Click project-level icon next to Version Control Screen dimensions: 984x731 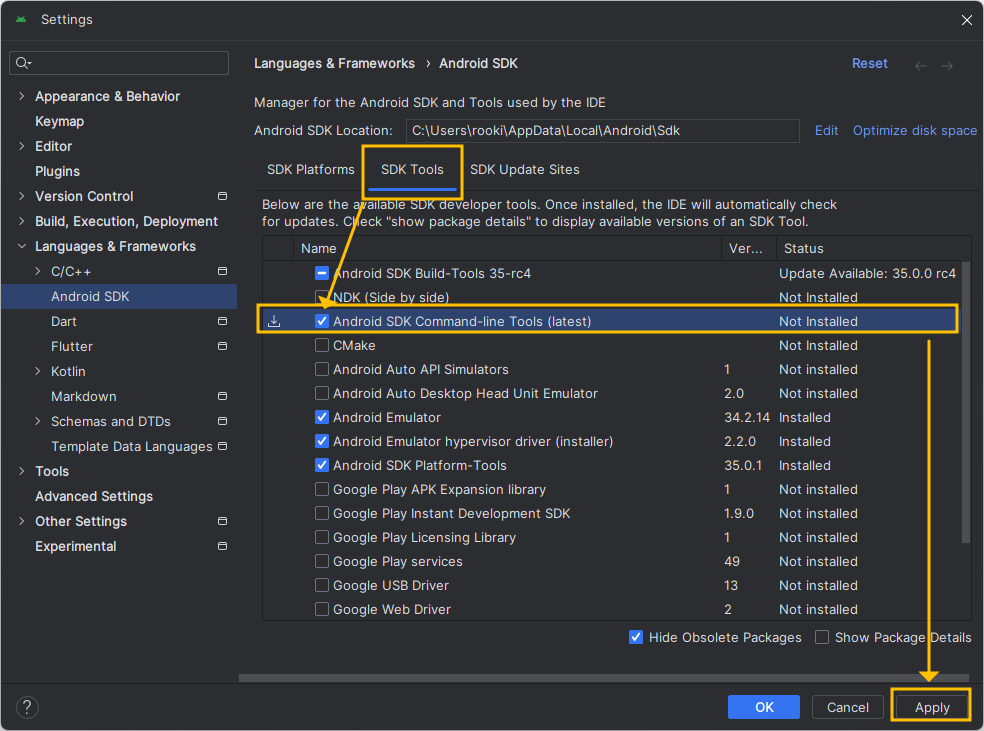click(222, 196)
